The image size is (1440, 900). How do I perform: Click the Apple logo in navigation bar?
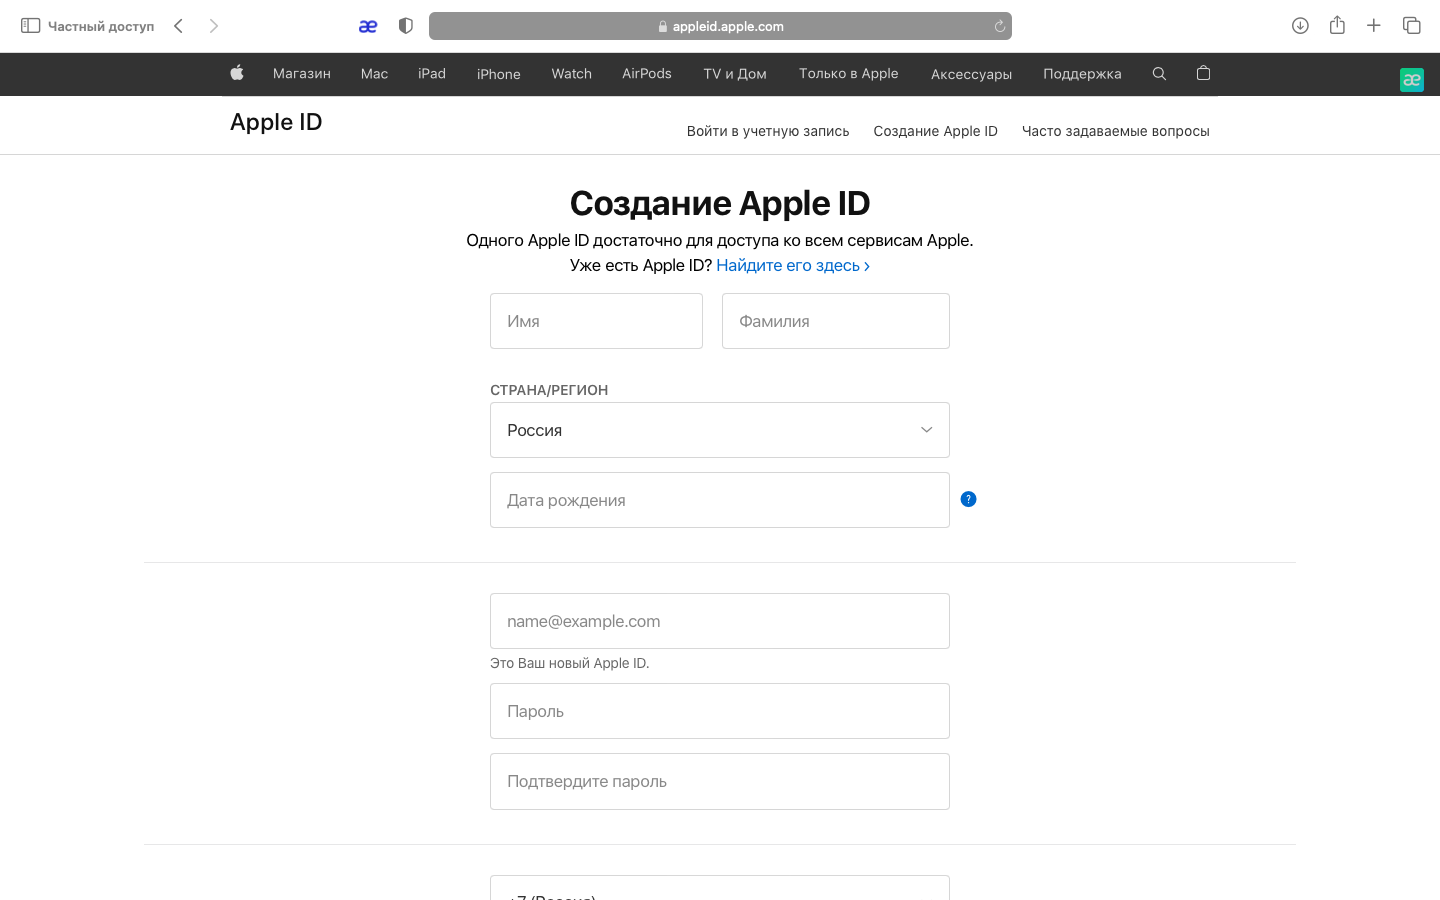click(x=237, y=73)
